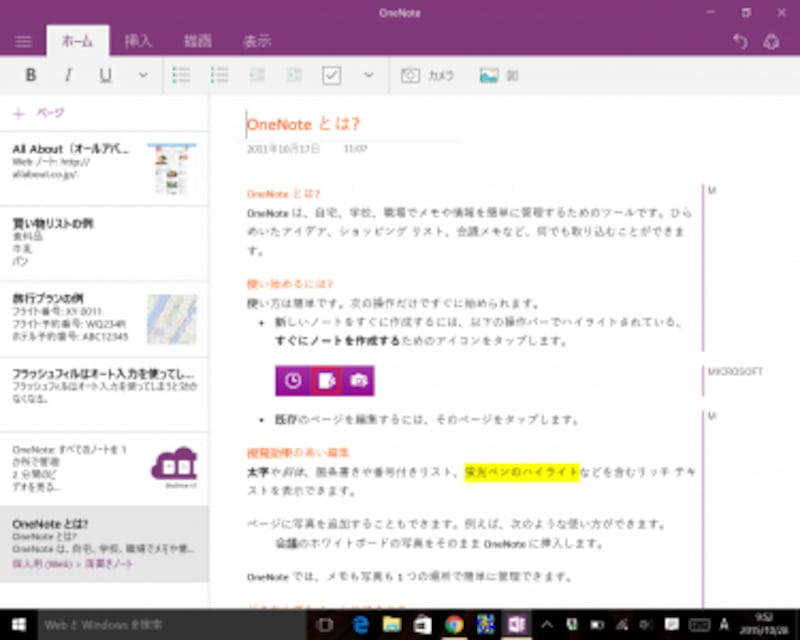Show hidden system tray icons
800x640 pixels.
pos(546,625)
